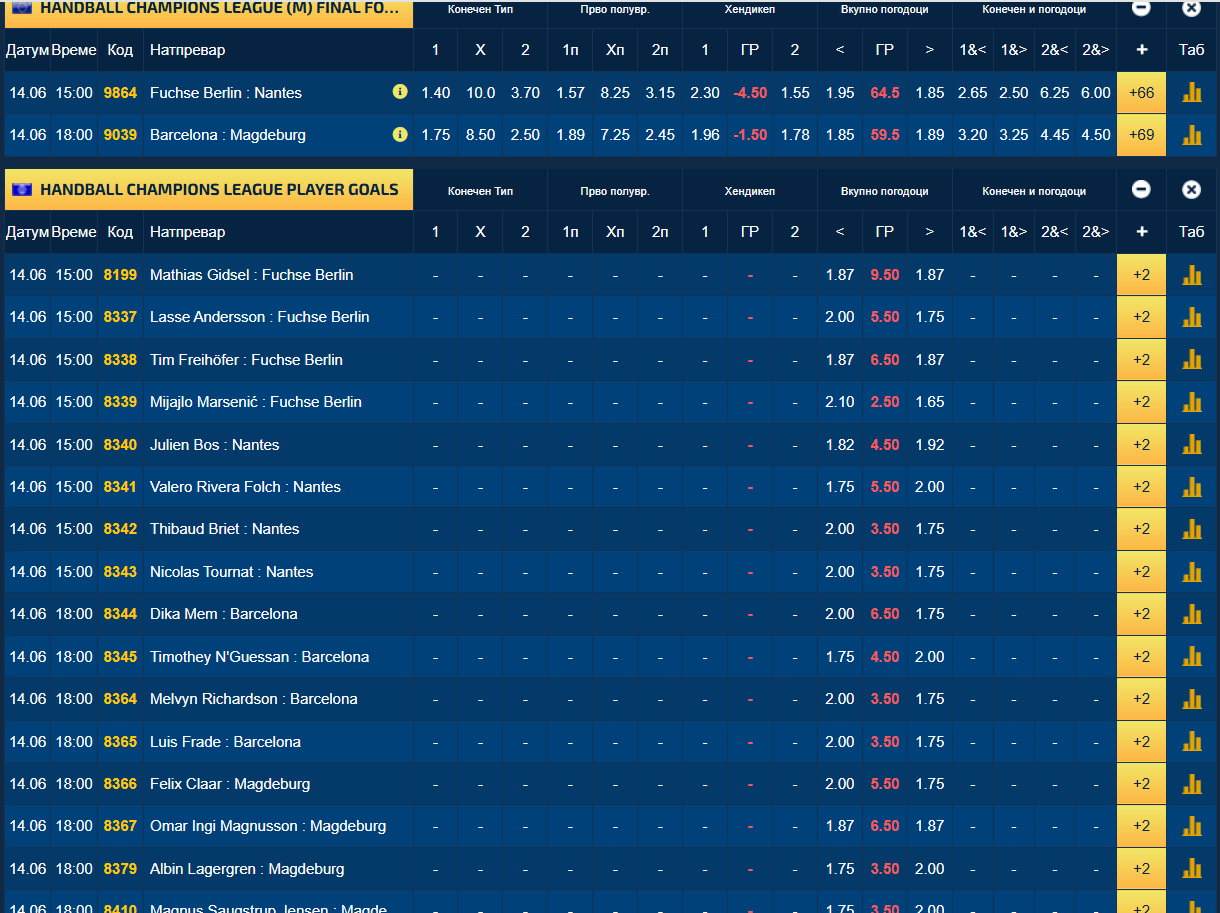This screenshot has width=1220, height=913.
Task: Collapse the Handball Champions League Player Goals section
Action: coord(1141,189)
